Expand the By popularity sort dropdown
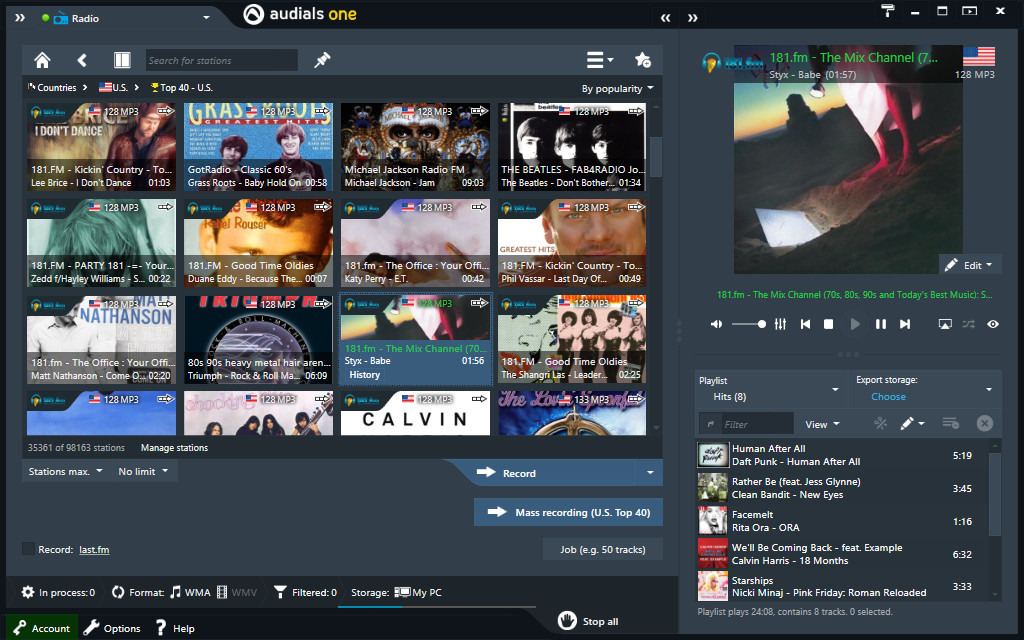Image resolution: width=1024 pixels, height=640 pixels. pos(616,88)
